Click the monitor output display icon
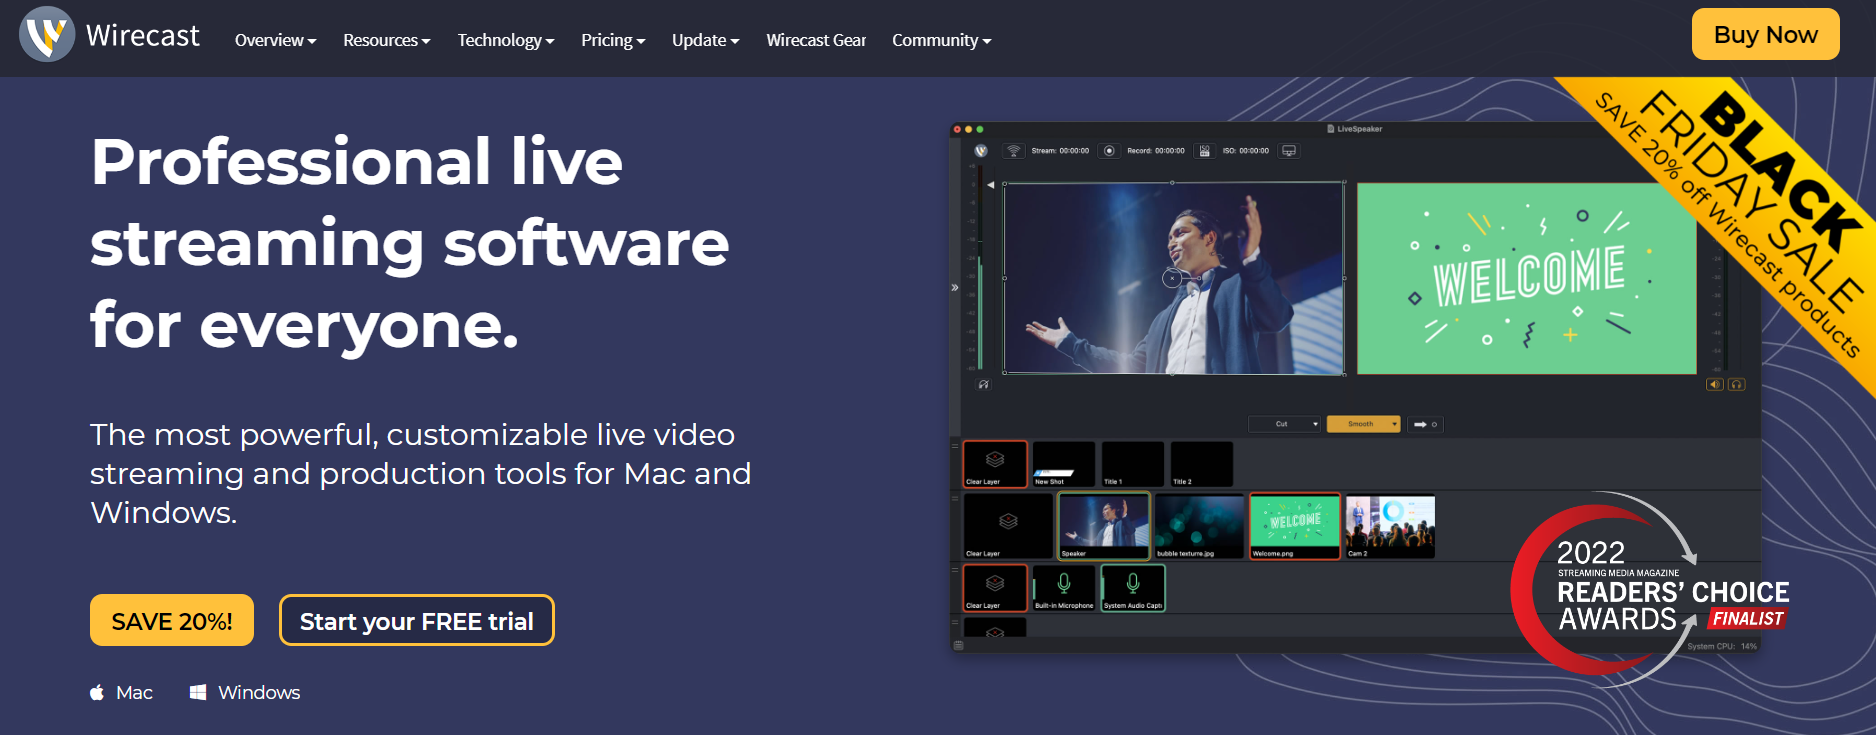The image size is (1876, 735). (1289, 151)
